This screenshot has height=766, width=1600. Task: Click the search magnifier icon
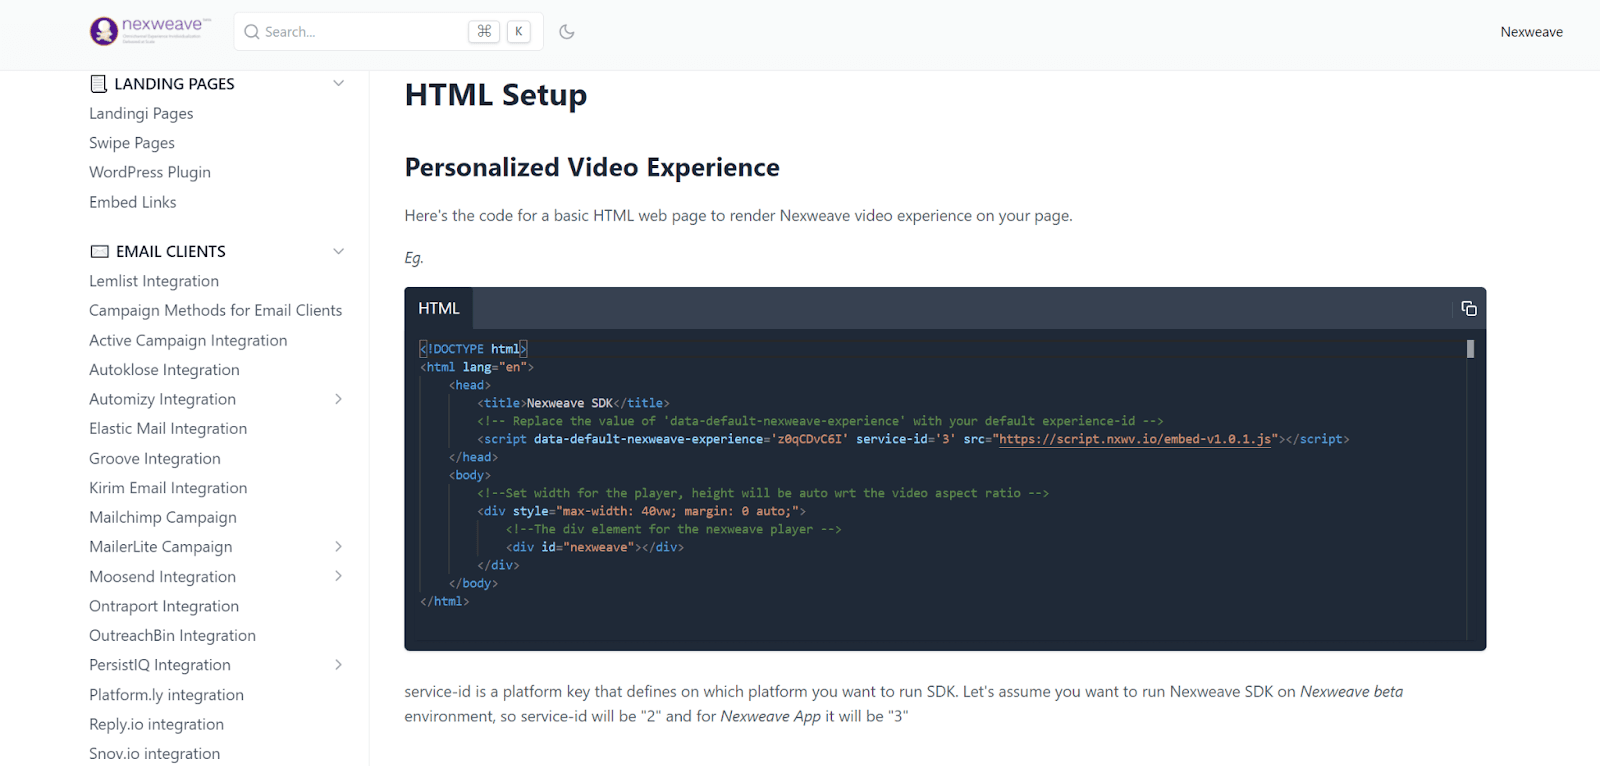pos(252,32)
